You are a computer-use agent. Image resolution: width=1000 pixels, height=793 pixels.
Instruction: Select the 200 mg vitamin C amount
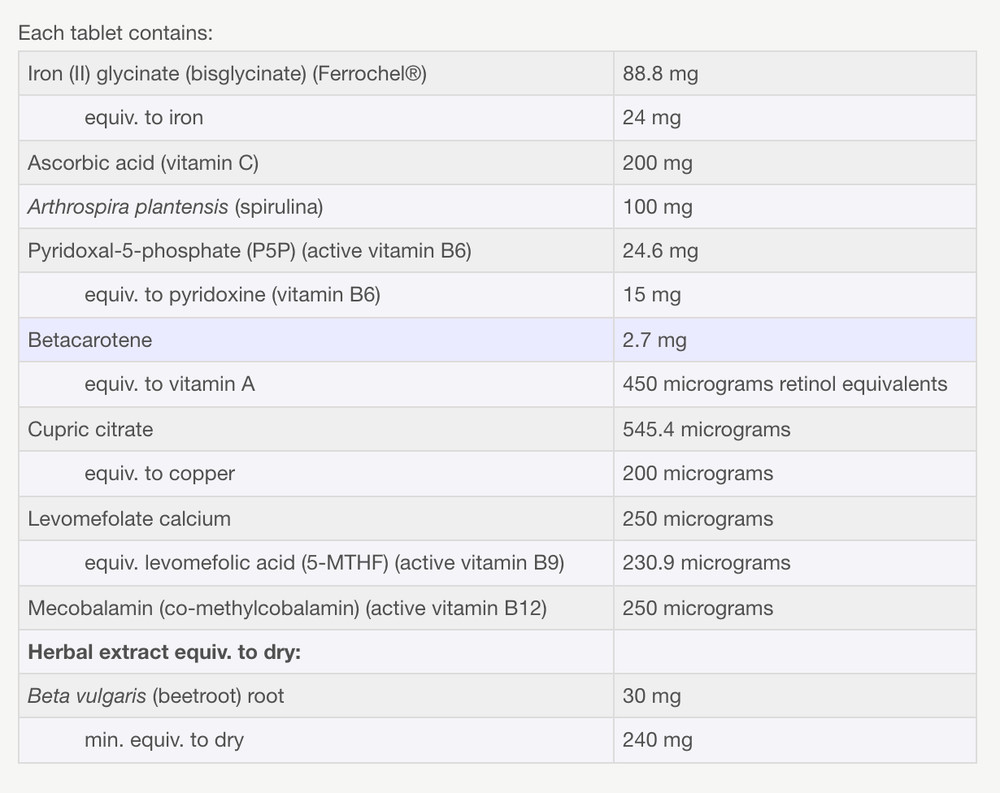click(x=657, y=163)
